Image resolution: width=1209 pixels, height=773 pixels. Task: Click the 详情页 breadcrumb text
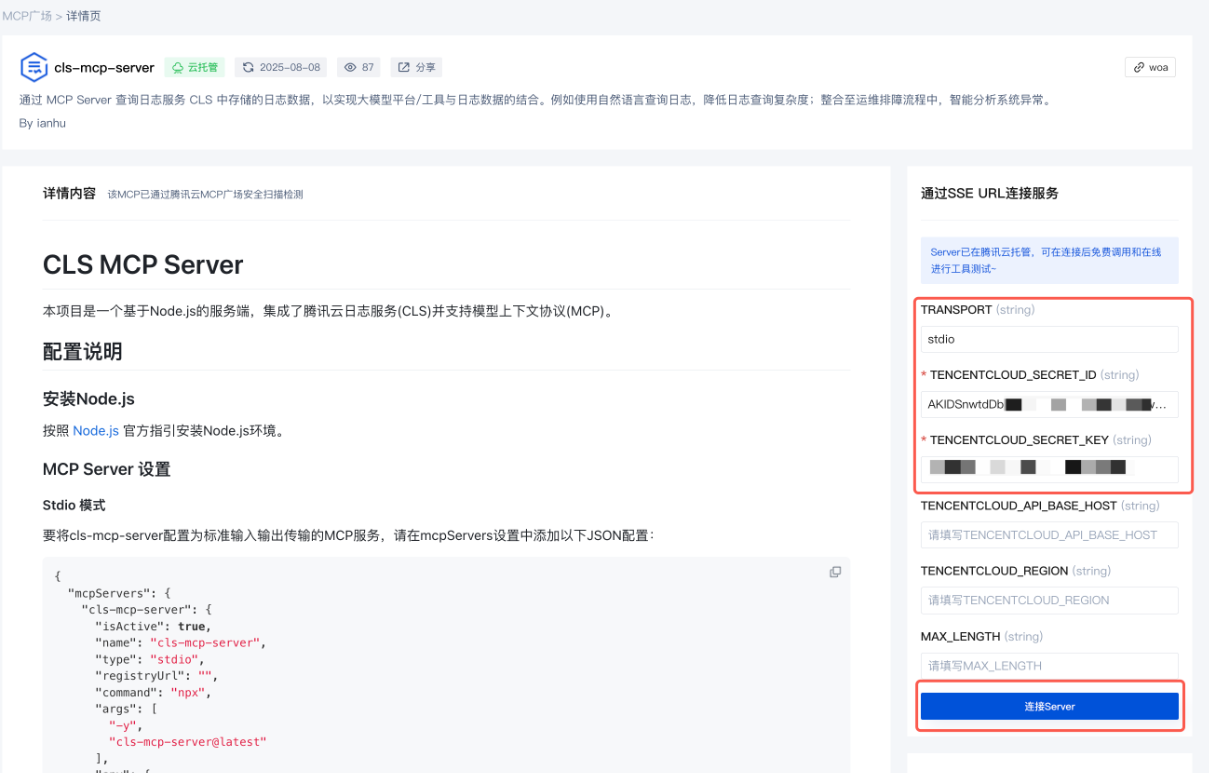(84, 16)
